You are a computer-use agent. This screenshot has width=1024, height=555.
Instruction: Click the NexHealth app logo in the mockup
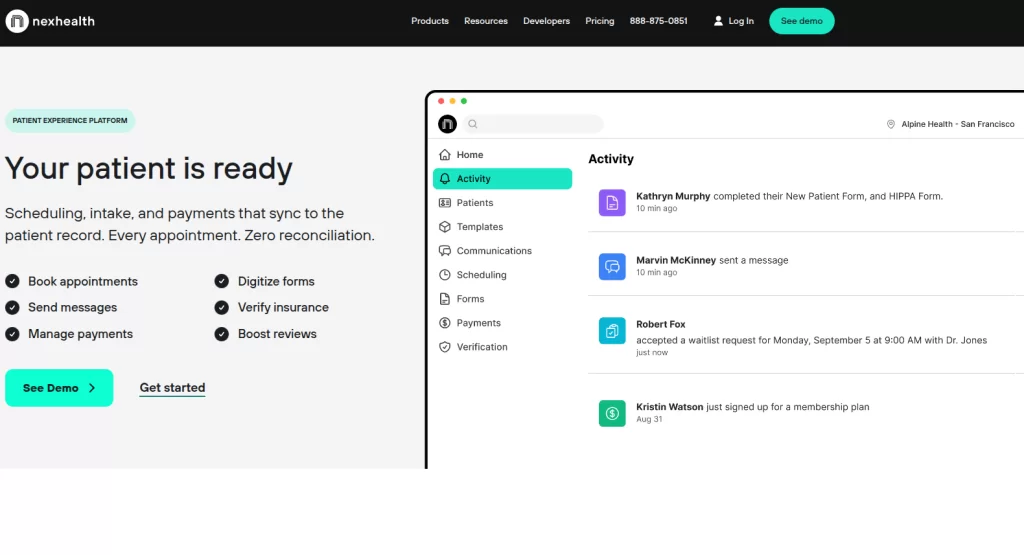pyautogui.click(x=447, y=123)
